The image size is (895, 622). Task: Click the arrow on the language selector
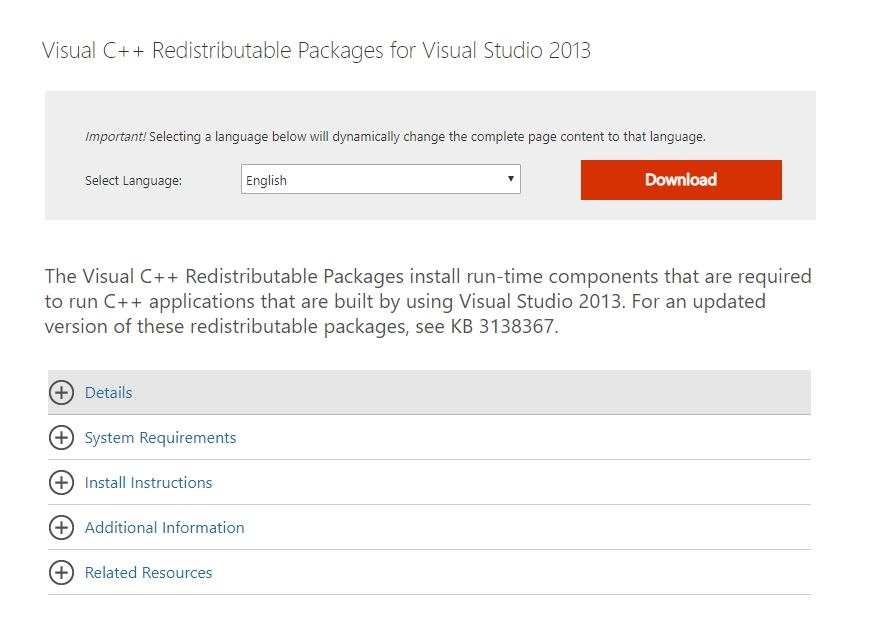click(510, 179)
